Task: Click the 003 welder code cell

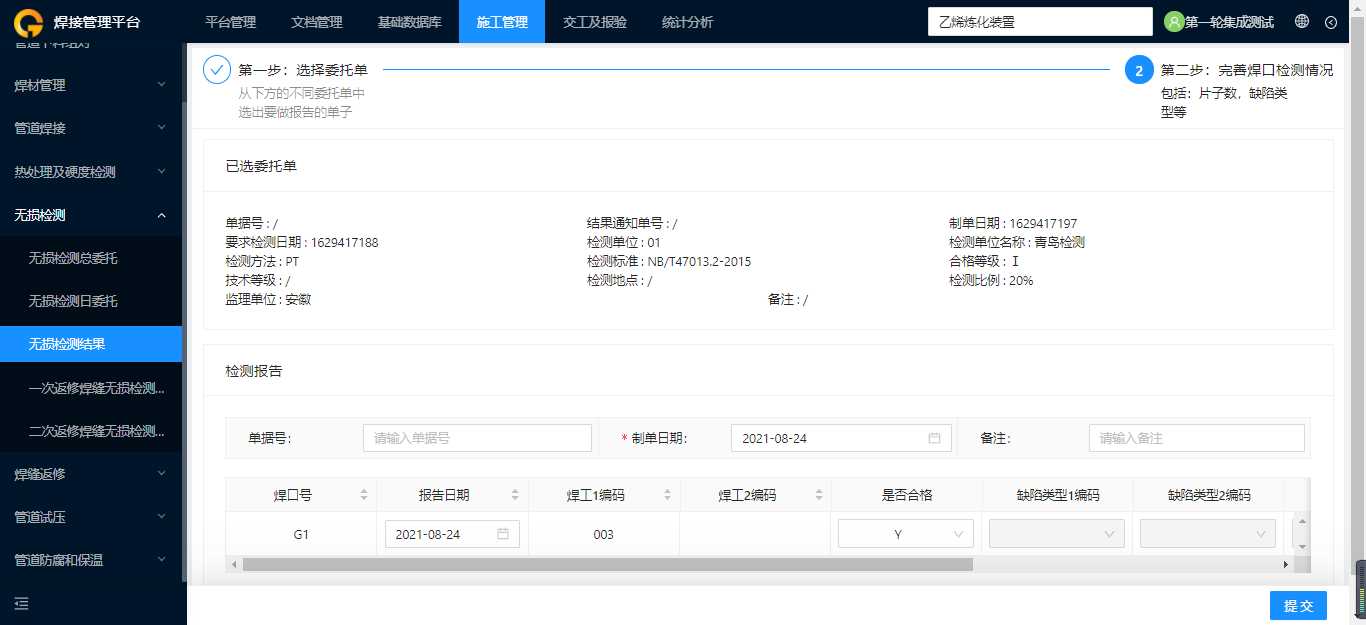Action: point(603,534)
